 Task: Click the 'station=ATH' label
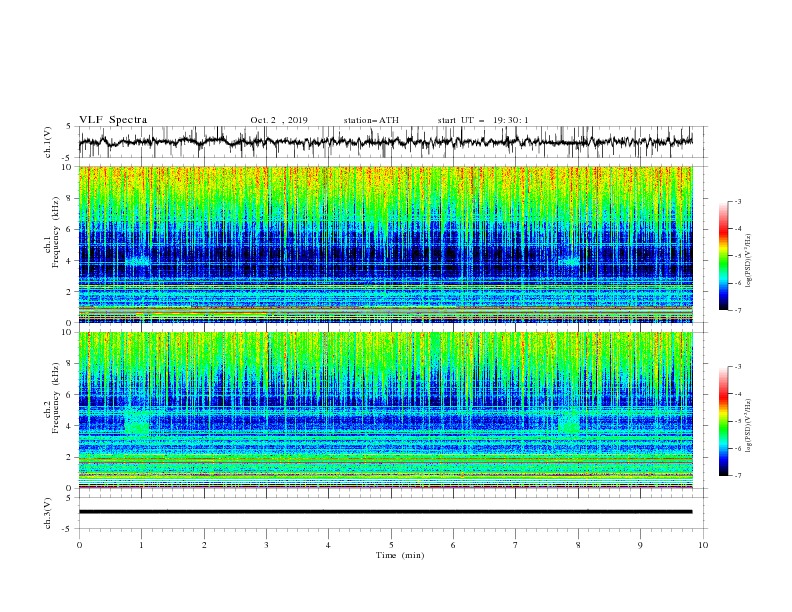click(x=371, y=120)
